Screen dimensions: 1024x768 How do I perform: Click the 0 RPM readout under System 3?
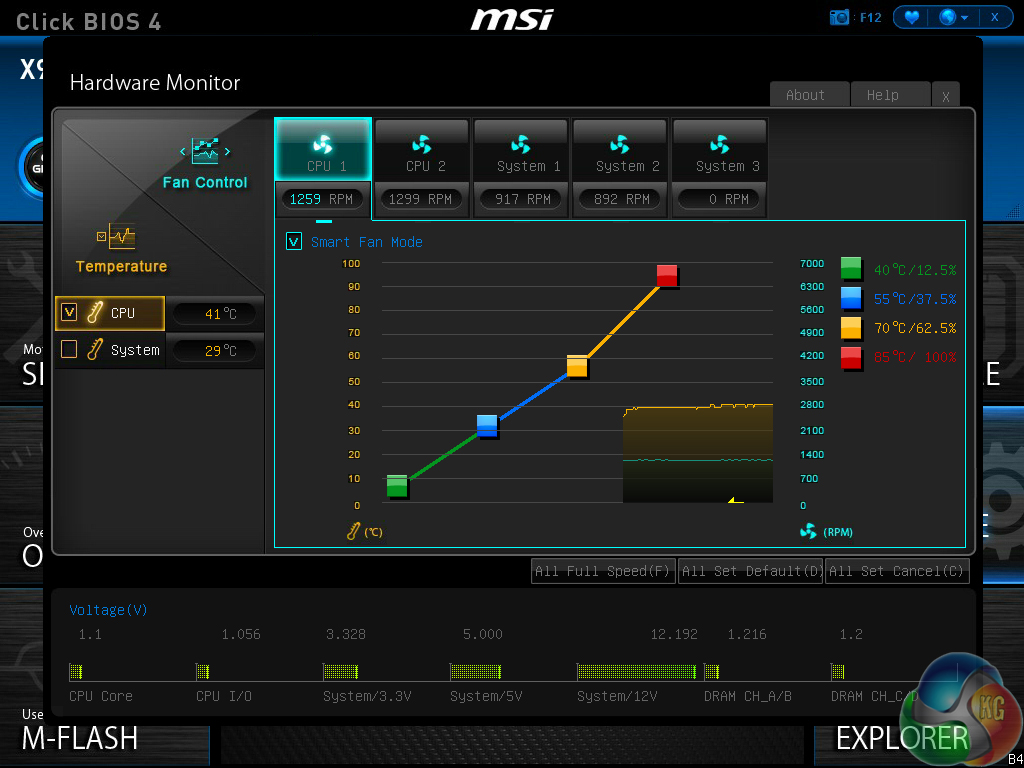[719, 199]
